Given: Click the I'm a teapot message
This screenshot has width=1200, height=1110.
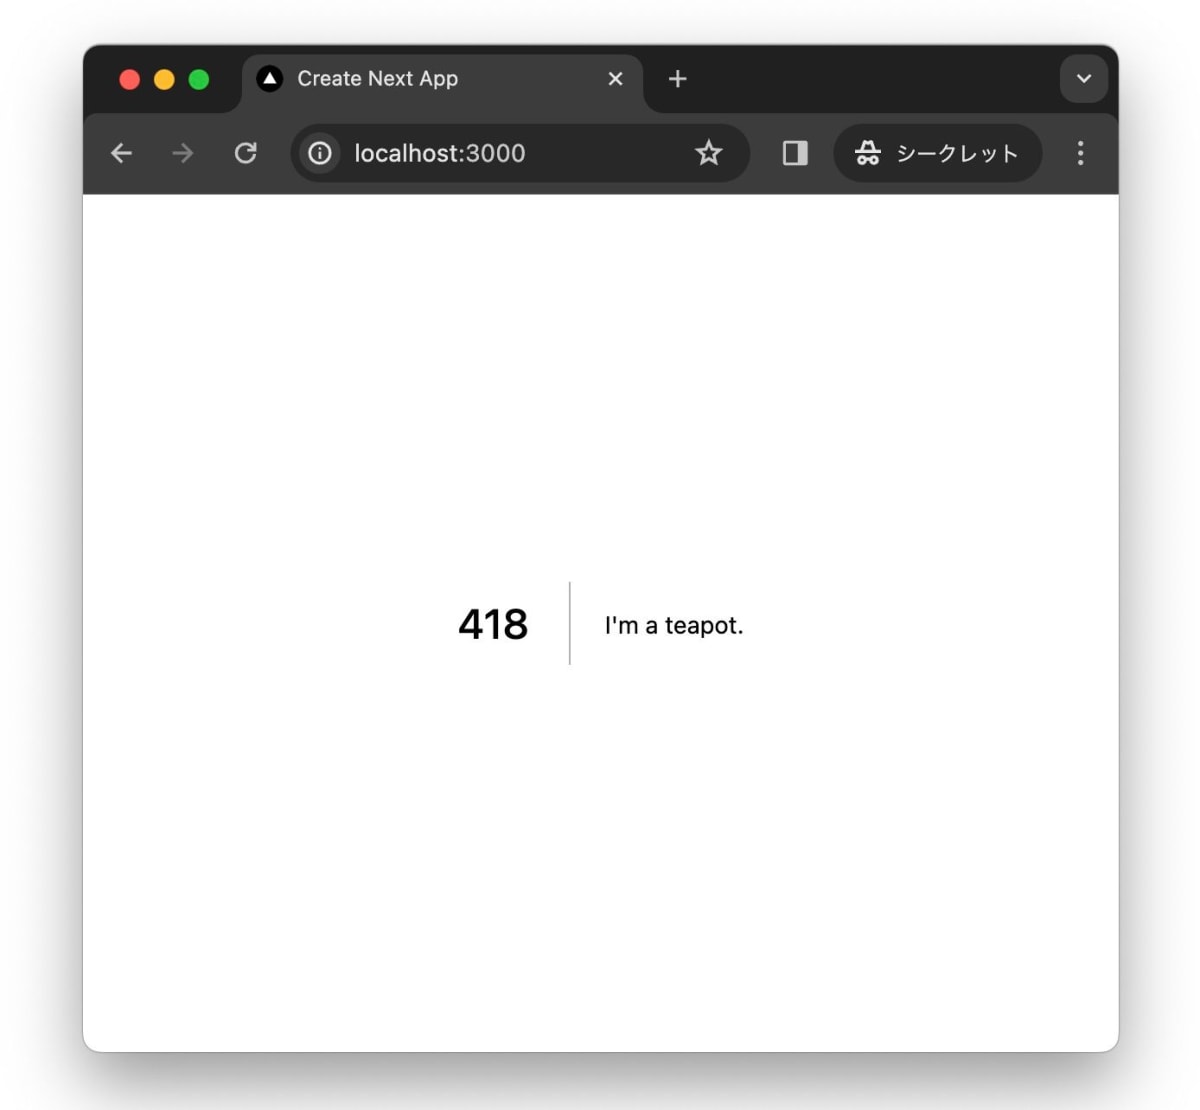Looking at the screenshot, I should [x=674, y=625].
